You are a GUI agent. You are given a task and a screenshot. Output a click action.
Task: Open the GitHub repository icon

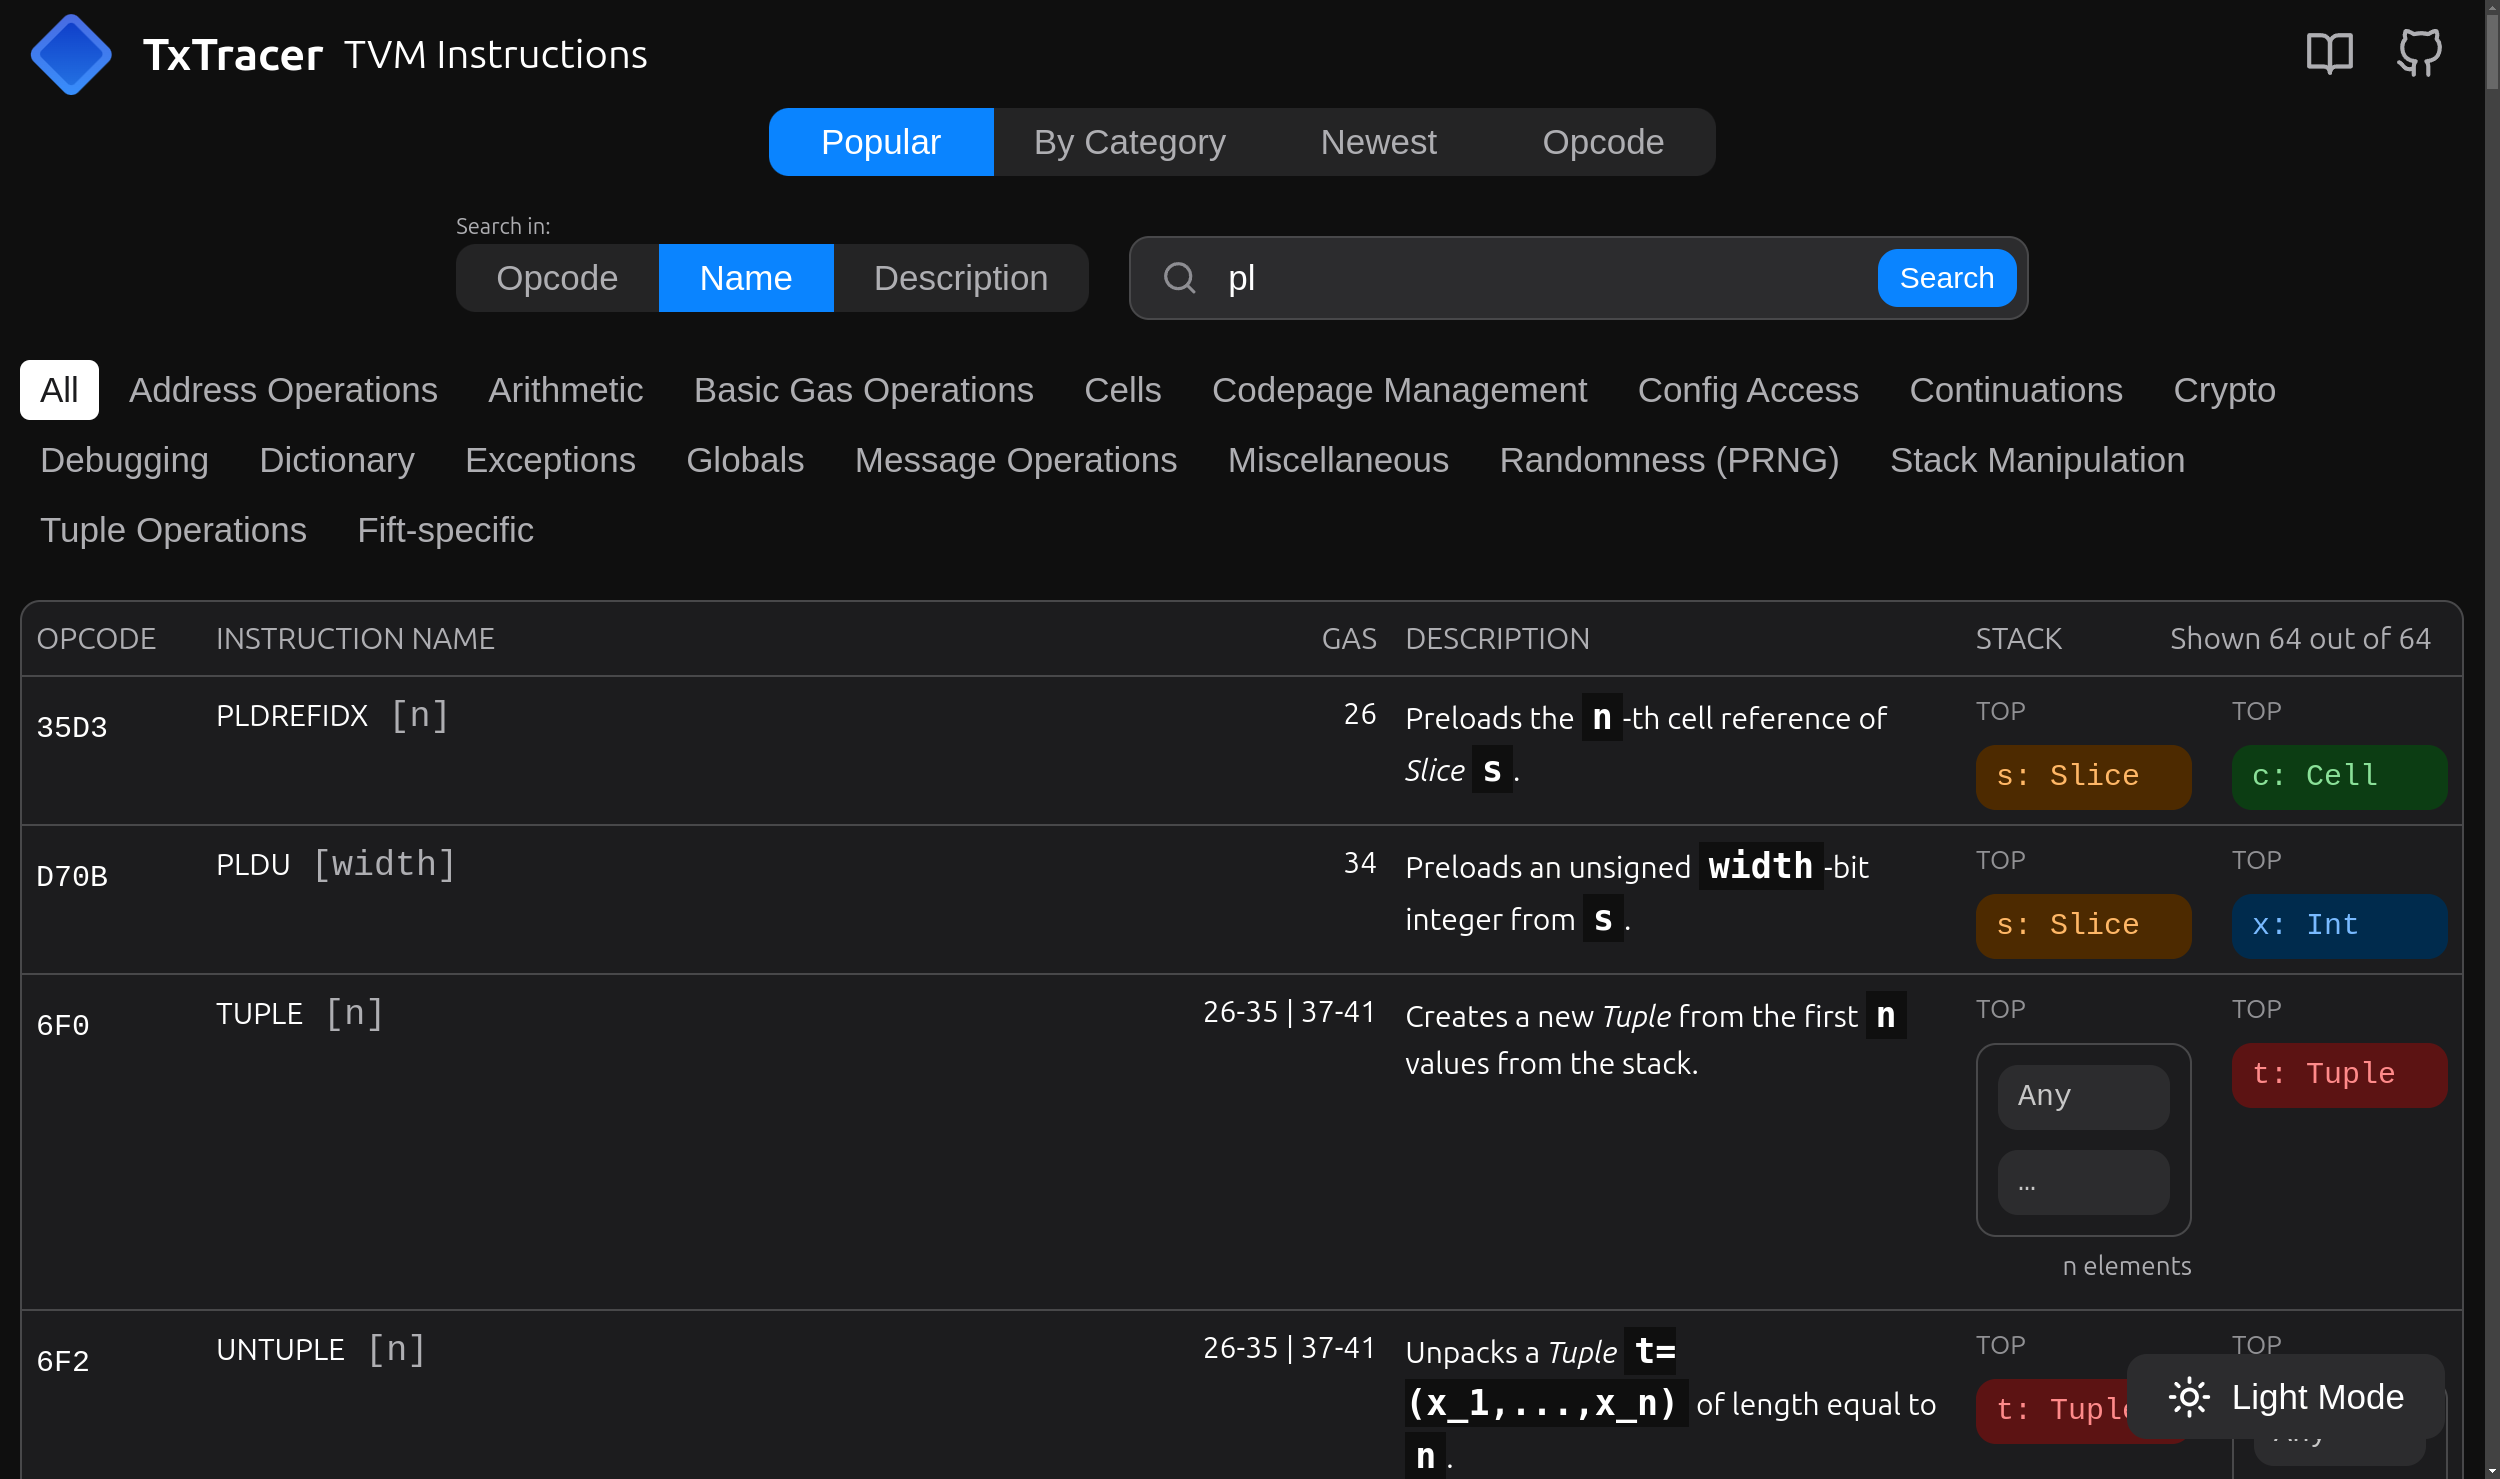(2419, 53)
